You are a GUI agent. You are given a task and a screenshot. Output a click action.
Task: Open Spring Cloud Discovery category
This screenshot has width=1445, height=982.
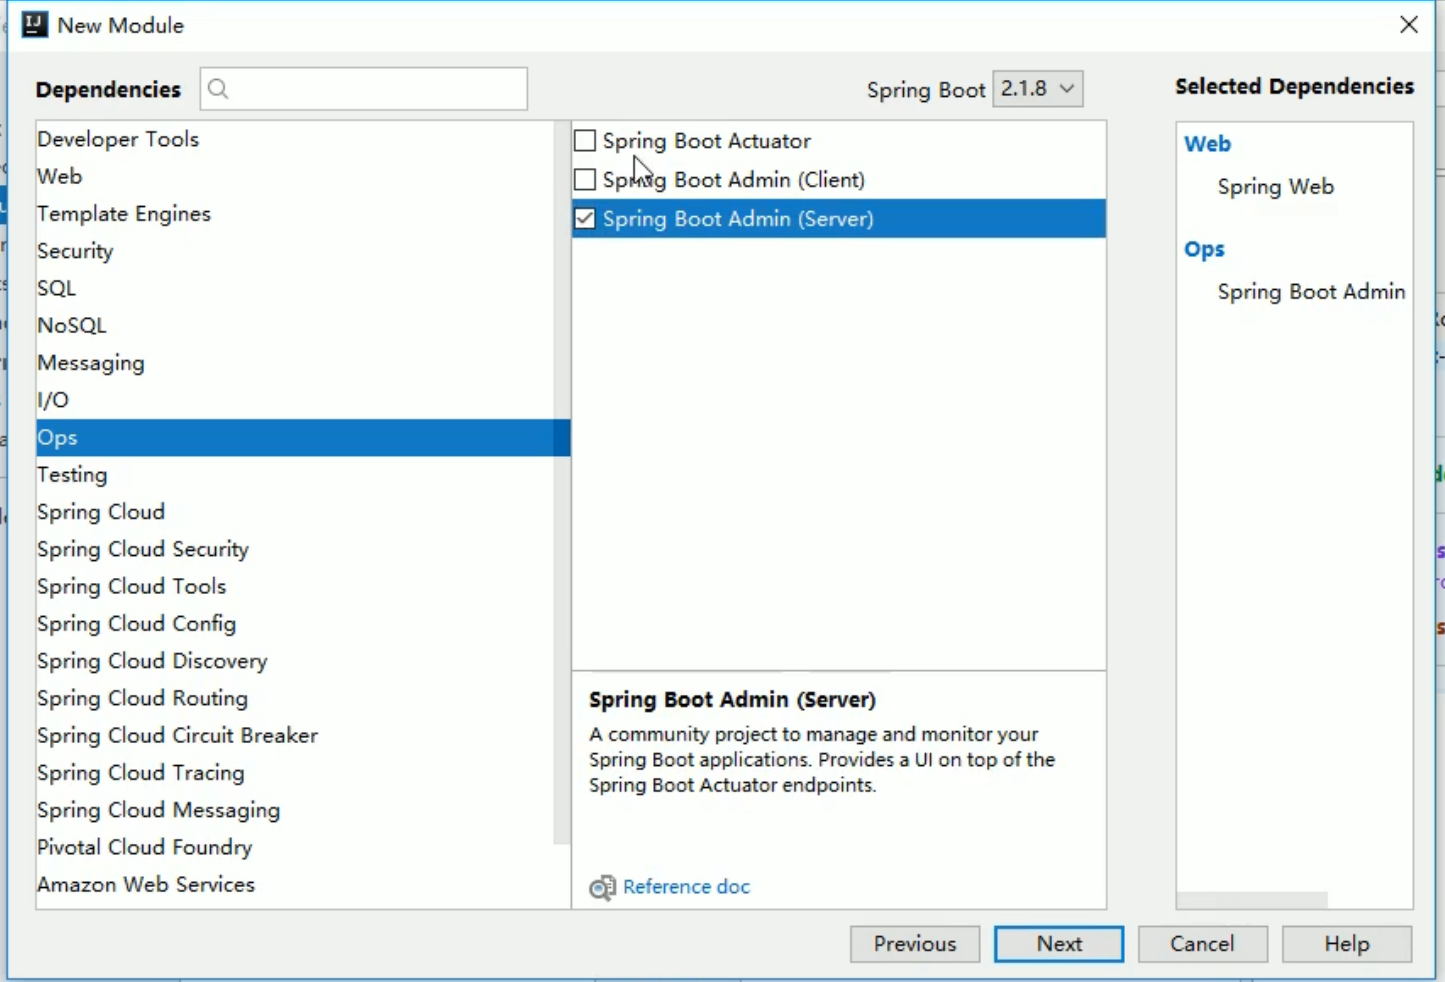pyautogui.click(x=295, y=661)
